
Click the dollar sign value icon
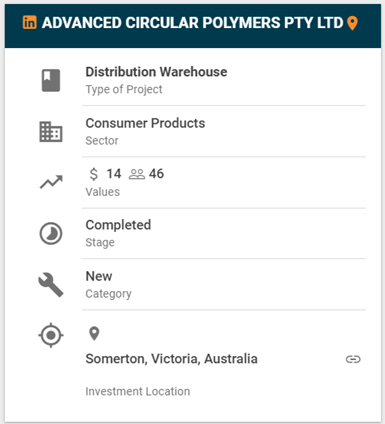(94, 174)
